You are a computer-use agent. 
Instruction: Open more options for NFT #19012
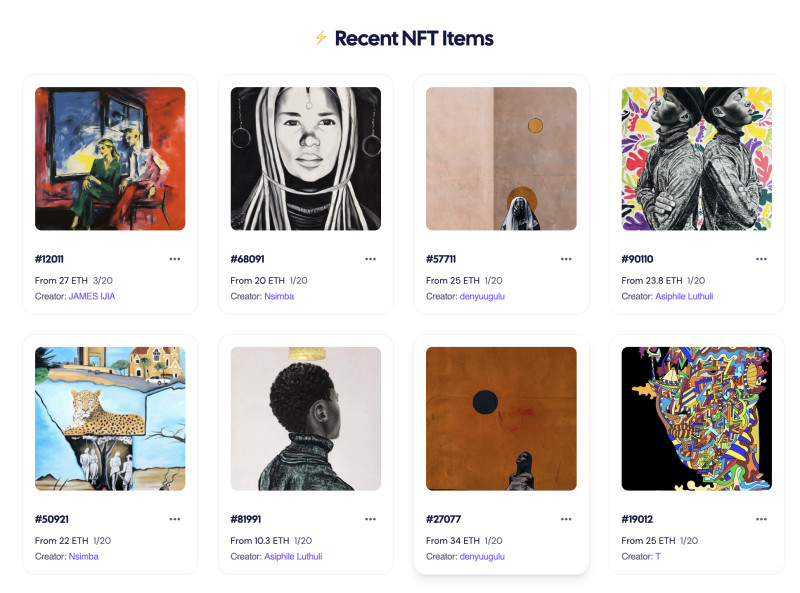tap(761, 519)
